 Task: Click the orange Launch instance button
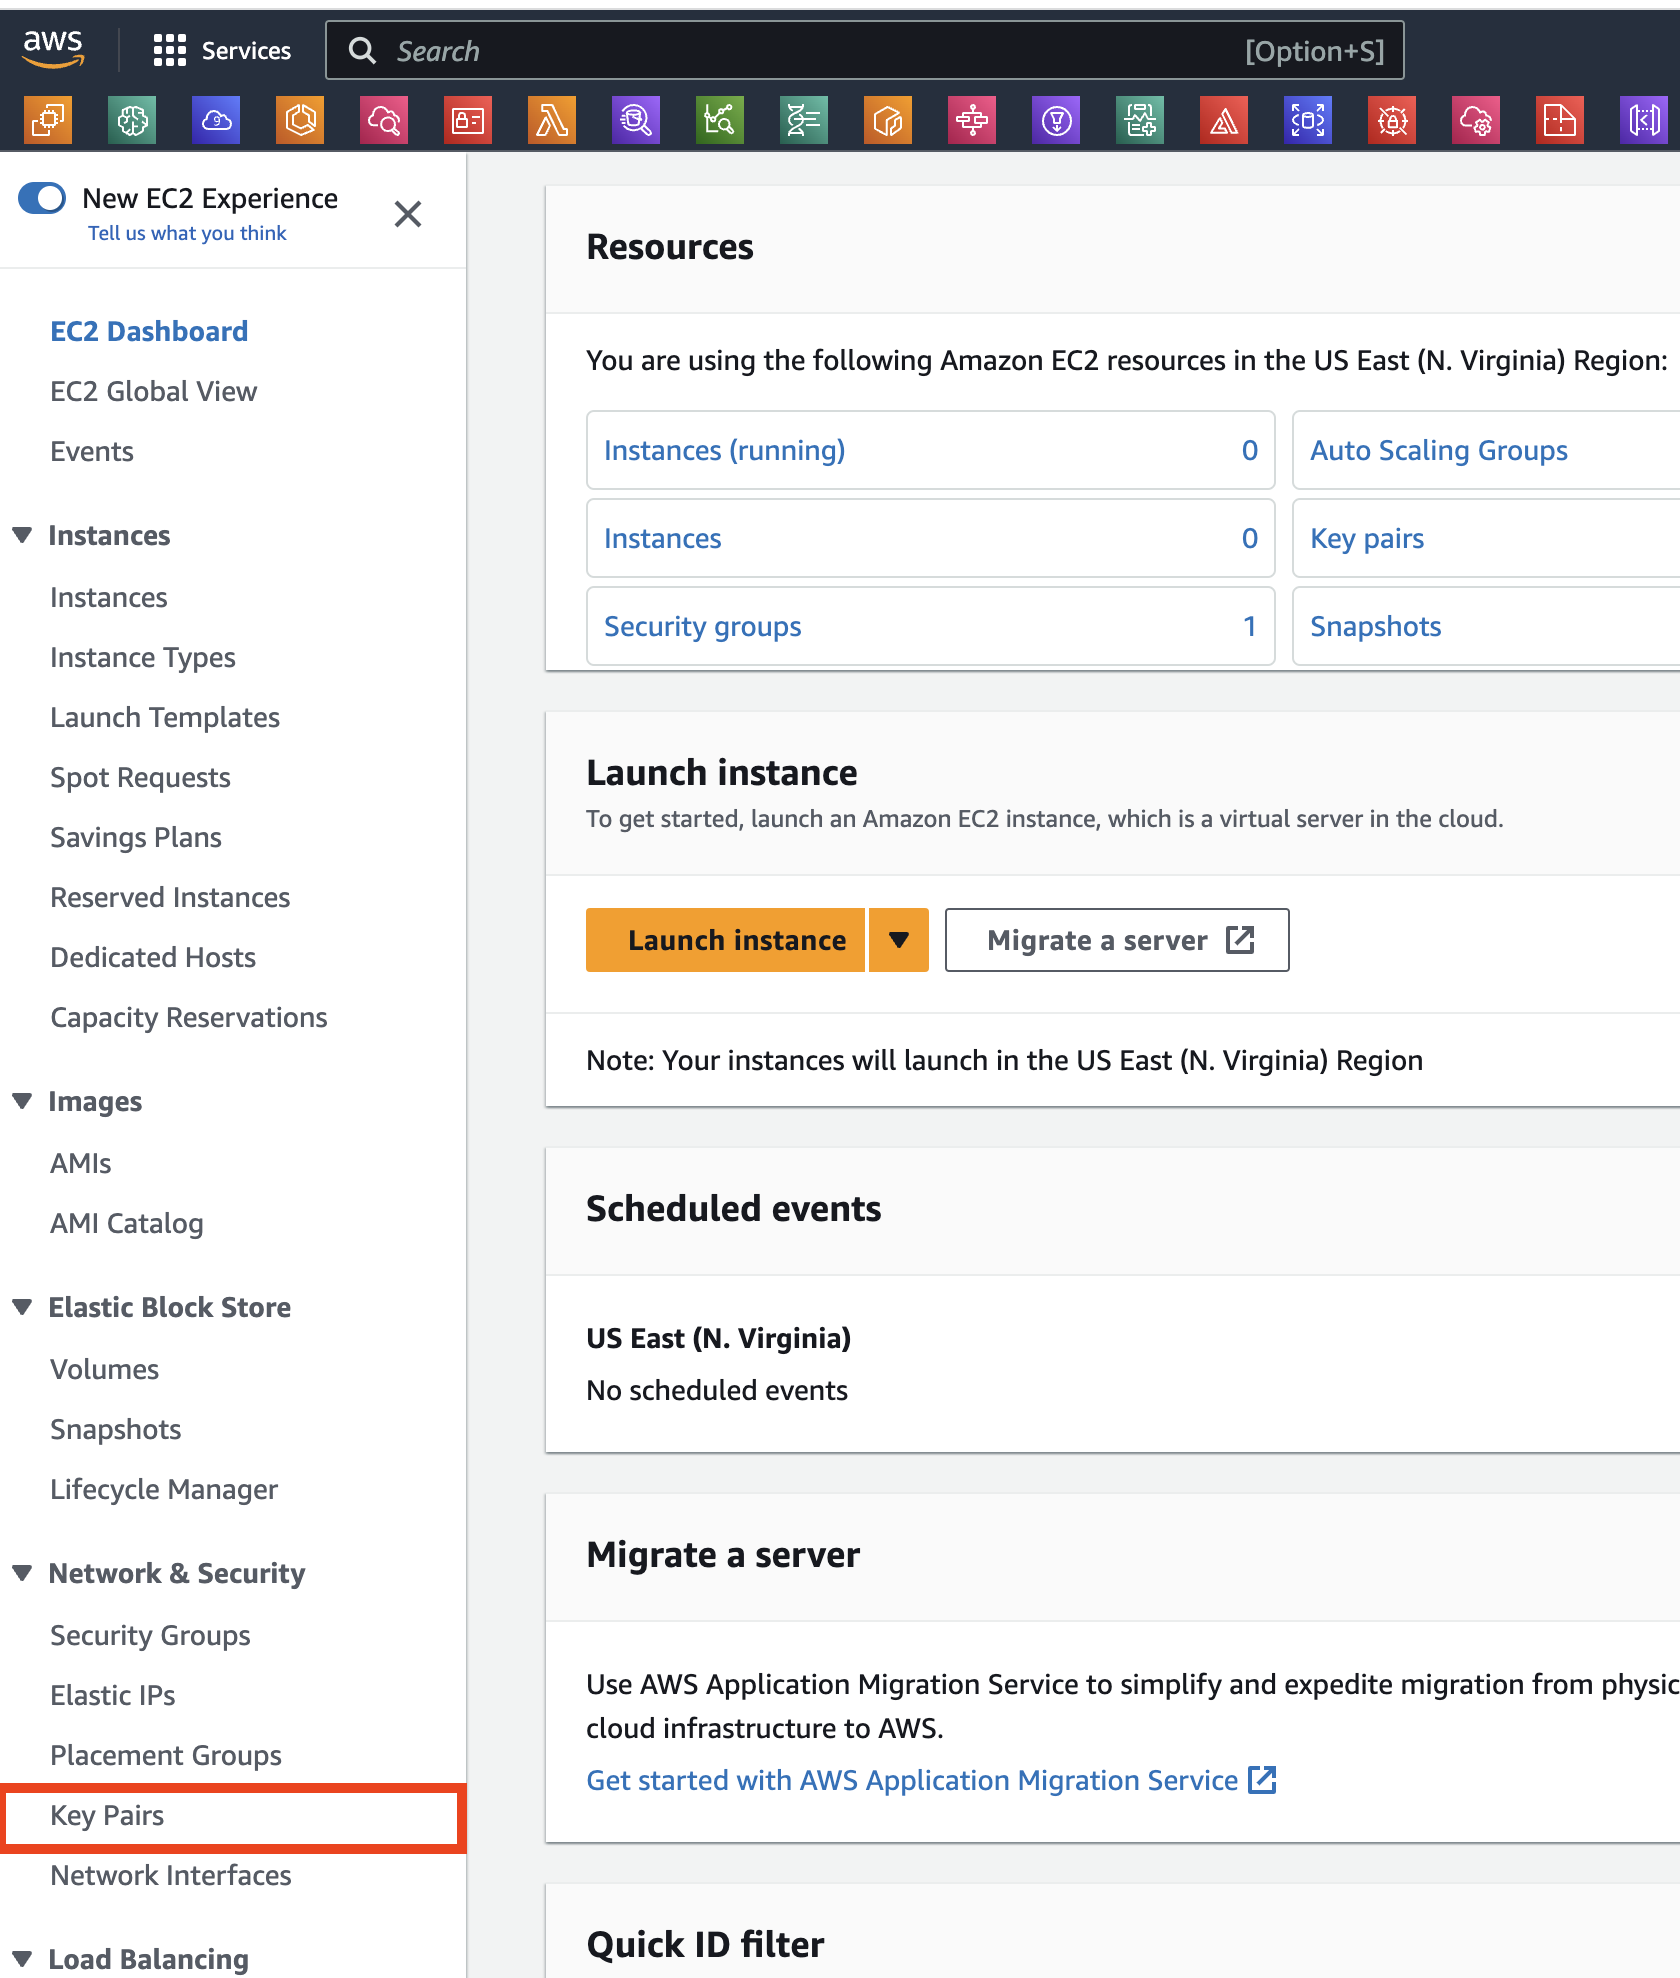pyautogui.click(x=725, y=940)
